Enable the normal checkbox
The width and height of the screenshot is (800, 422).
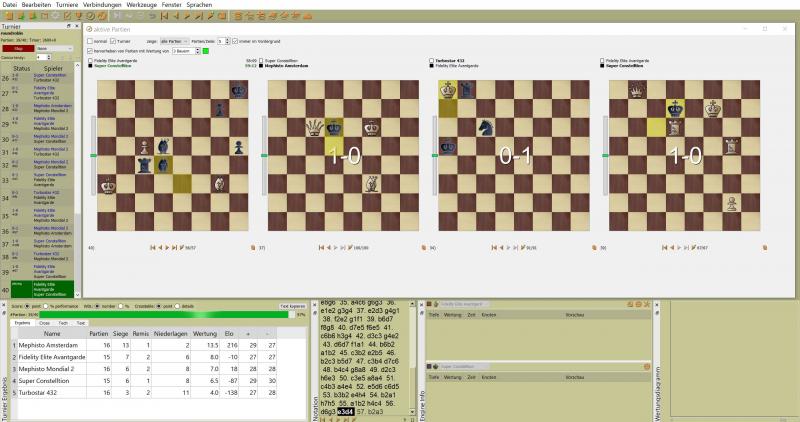pos(90,41)
